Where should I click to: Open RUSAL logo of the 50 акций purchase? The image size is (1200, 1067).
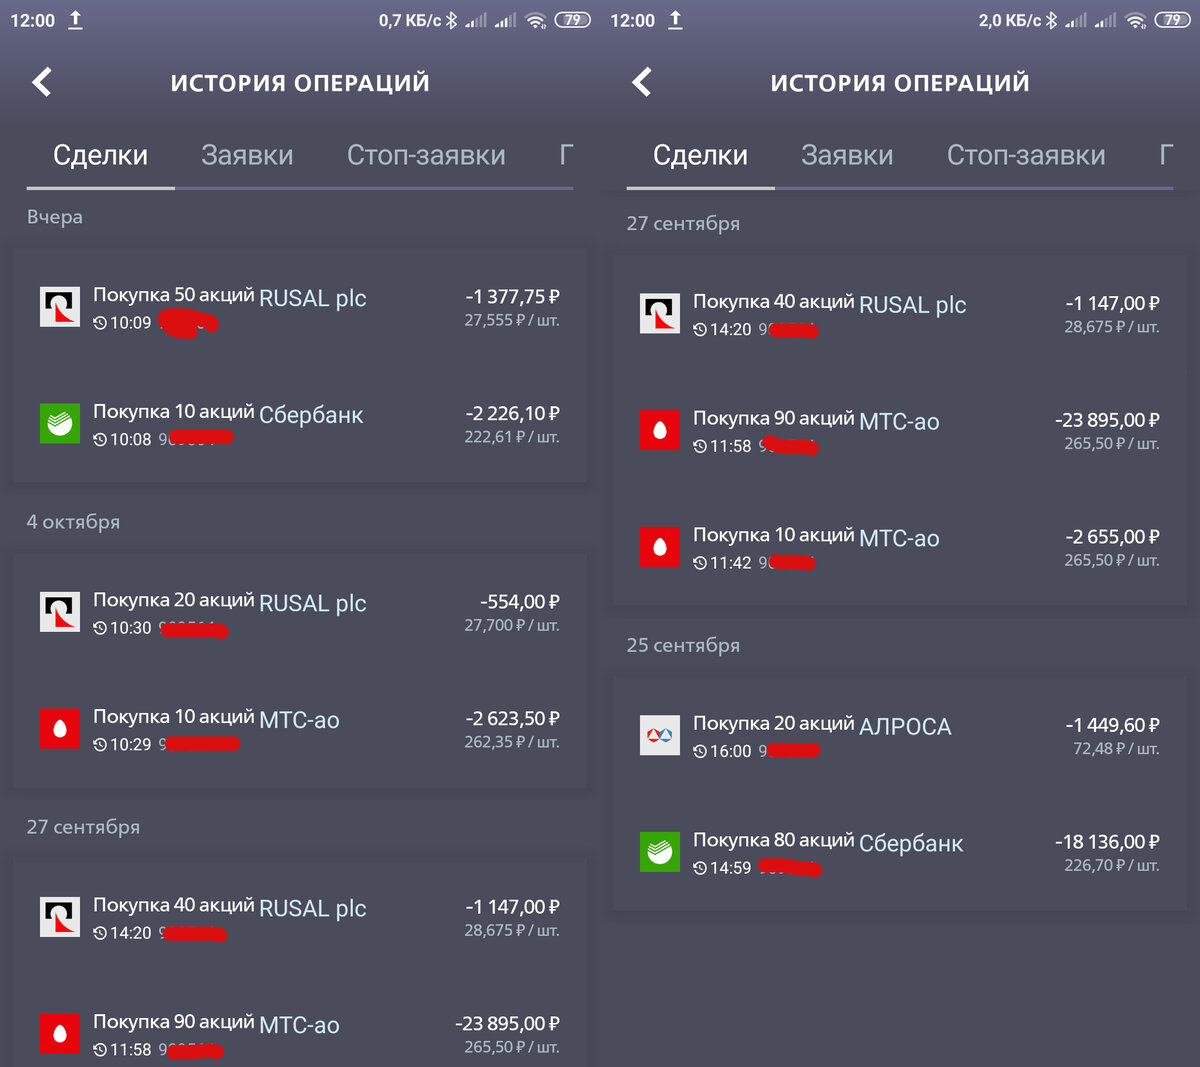coord(60,307)
